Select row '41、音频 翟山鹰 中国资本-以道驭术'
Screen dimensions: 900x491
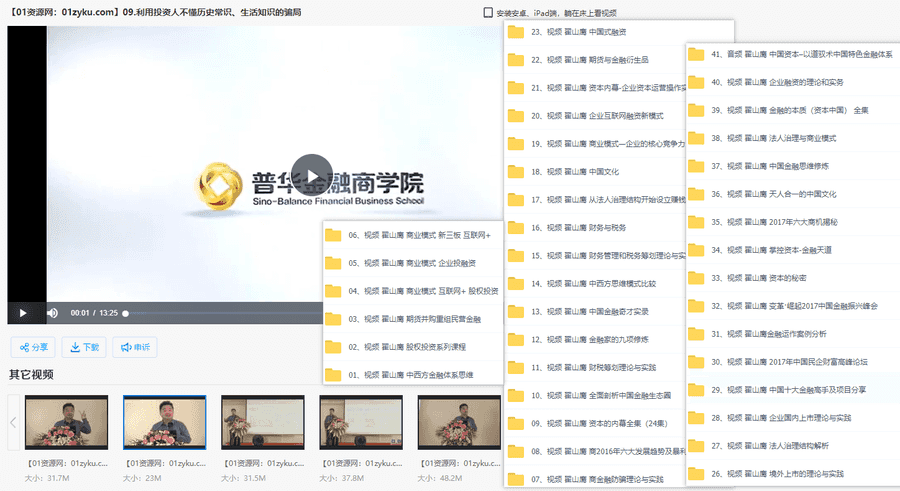(793, 55)
